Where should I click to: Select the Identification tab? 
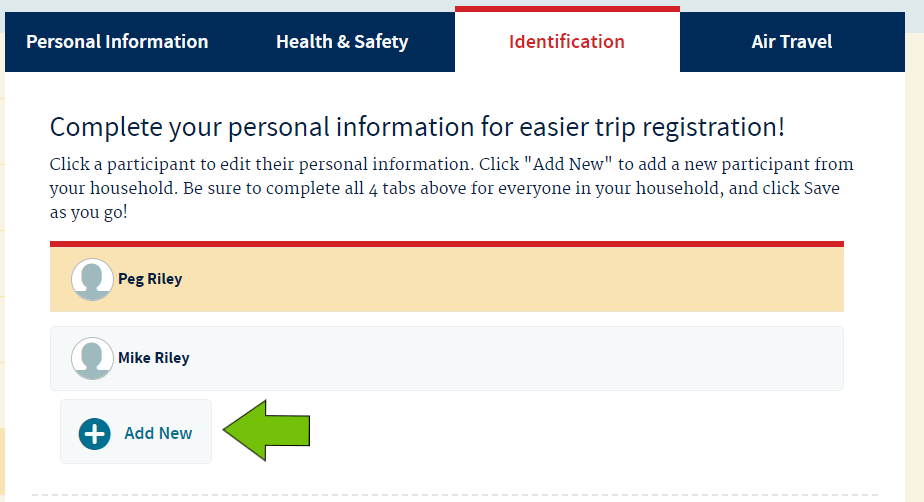coord(567,41)
